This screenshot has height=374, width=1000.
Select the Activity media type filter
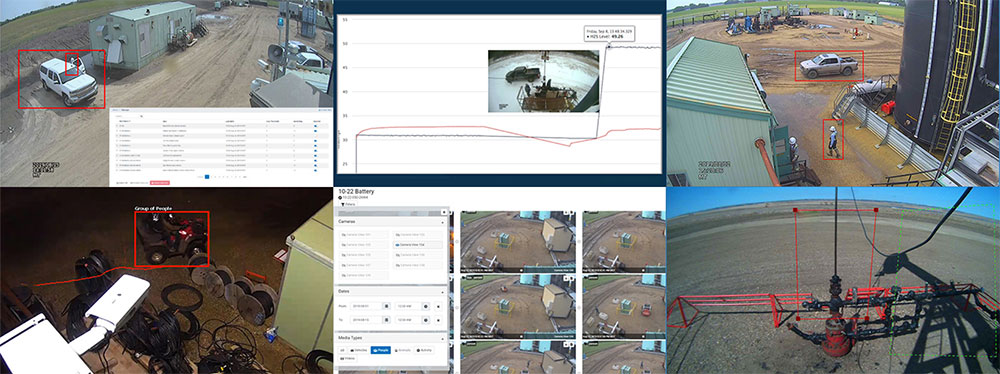tap(424, 350)
